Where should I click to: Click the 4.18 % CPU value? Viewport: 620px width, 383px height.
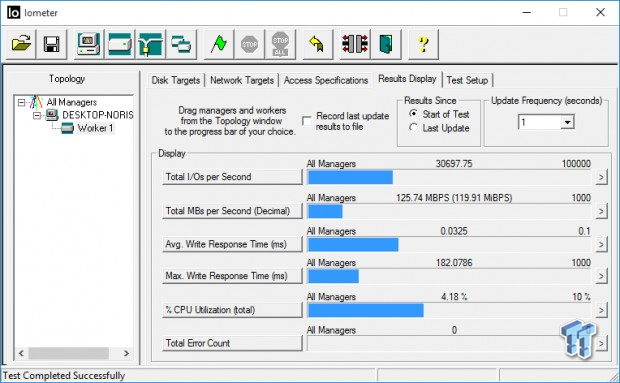pyautogui.click(x=454, y=296)
